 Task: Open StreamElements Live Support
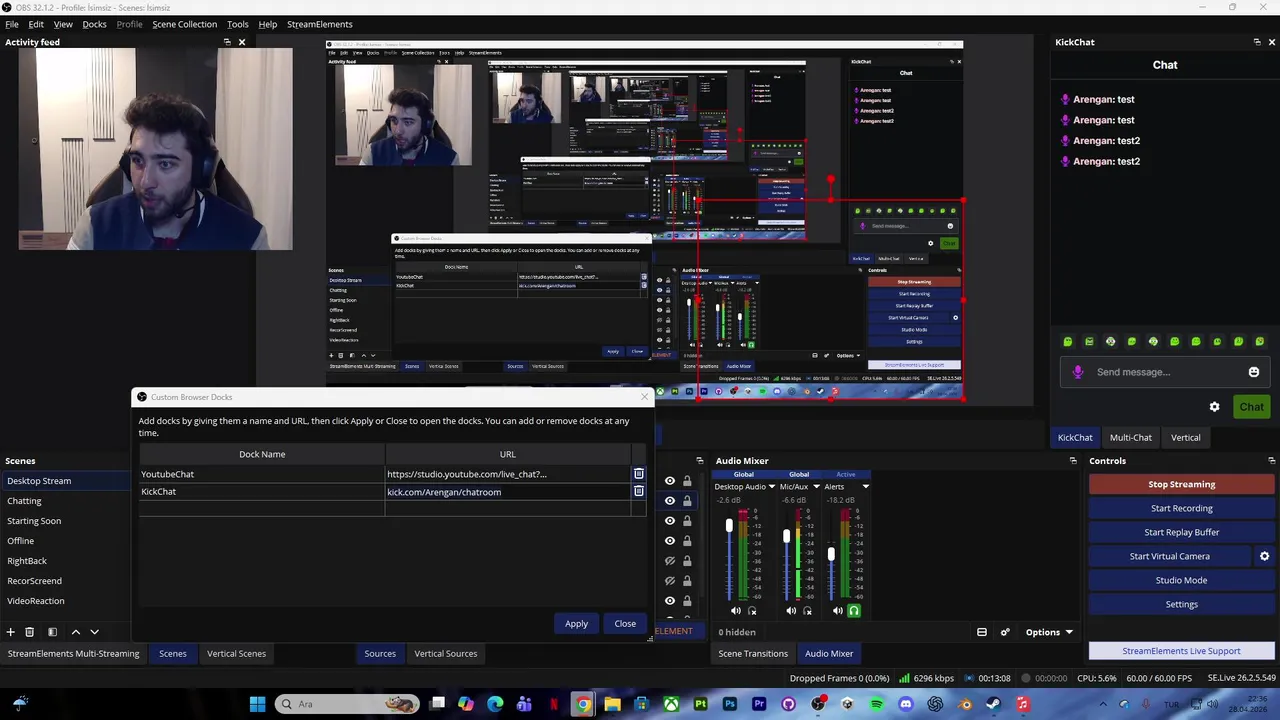[x=1181, y=651]
